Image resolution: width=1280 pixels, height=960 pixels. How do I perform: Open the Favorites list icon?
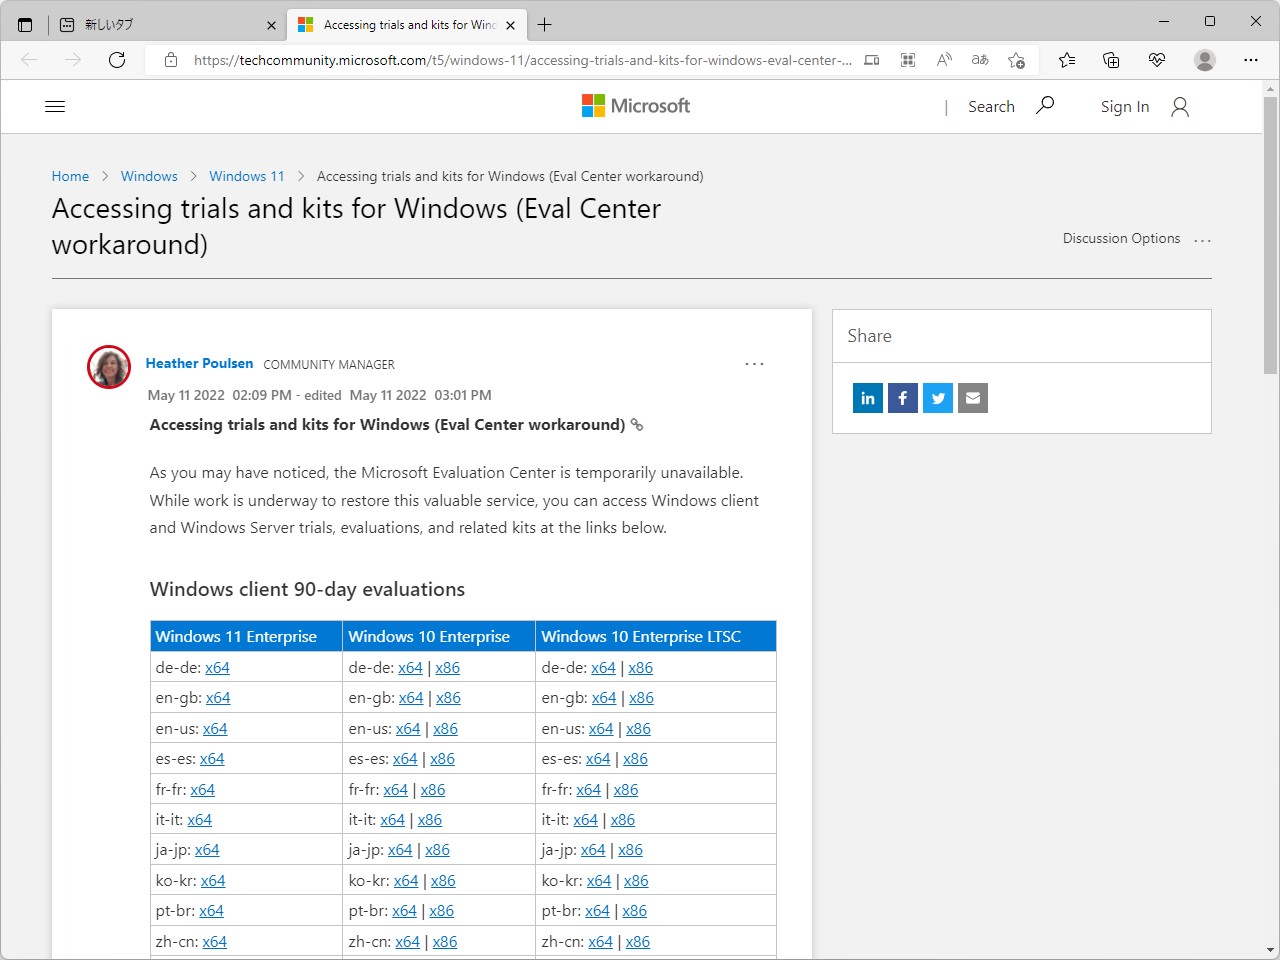pos(1067,60)
